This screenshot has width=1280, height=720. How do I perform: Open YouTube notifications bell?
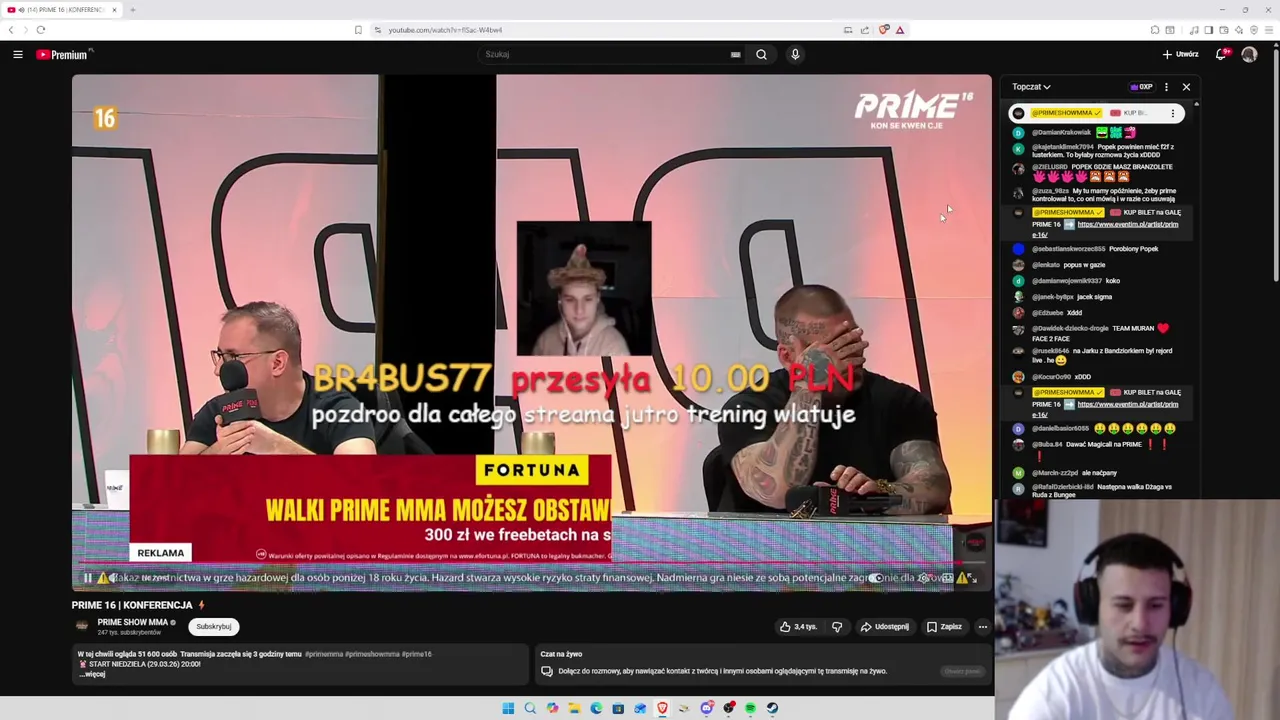click(x=1221, y=55)
